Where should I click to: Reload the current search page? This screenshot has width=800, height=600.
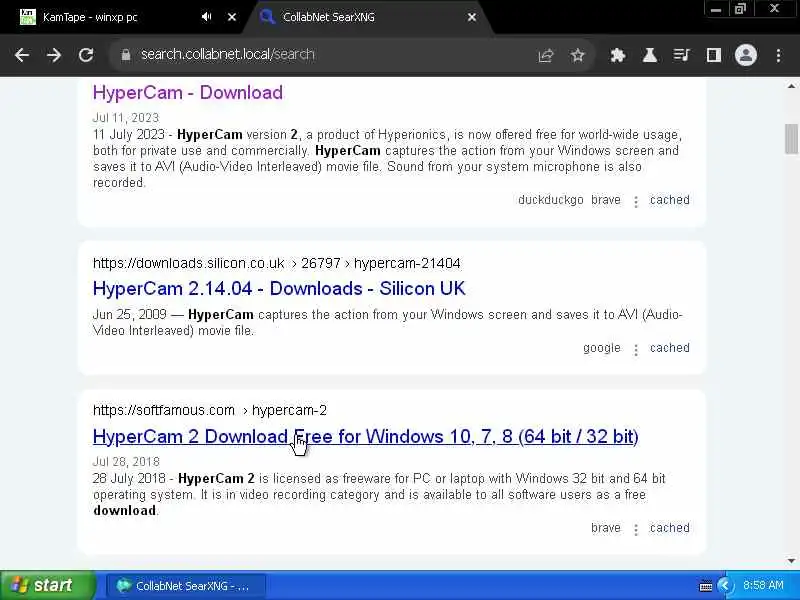coord(86,55)
